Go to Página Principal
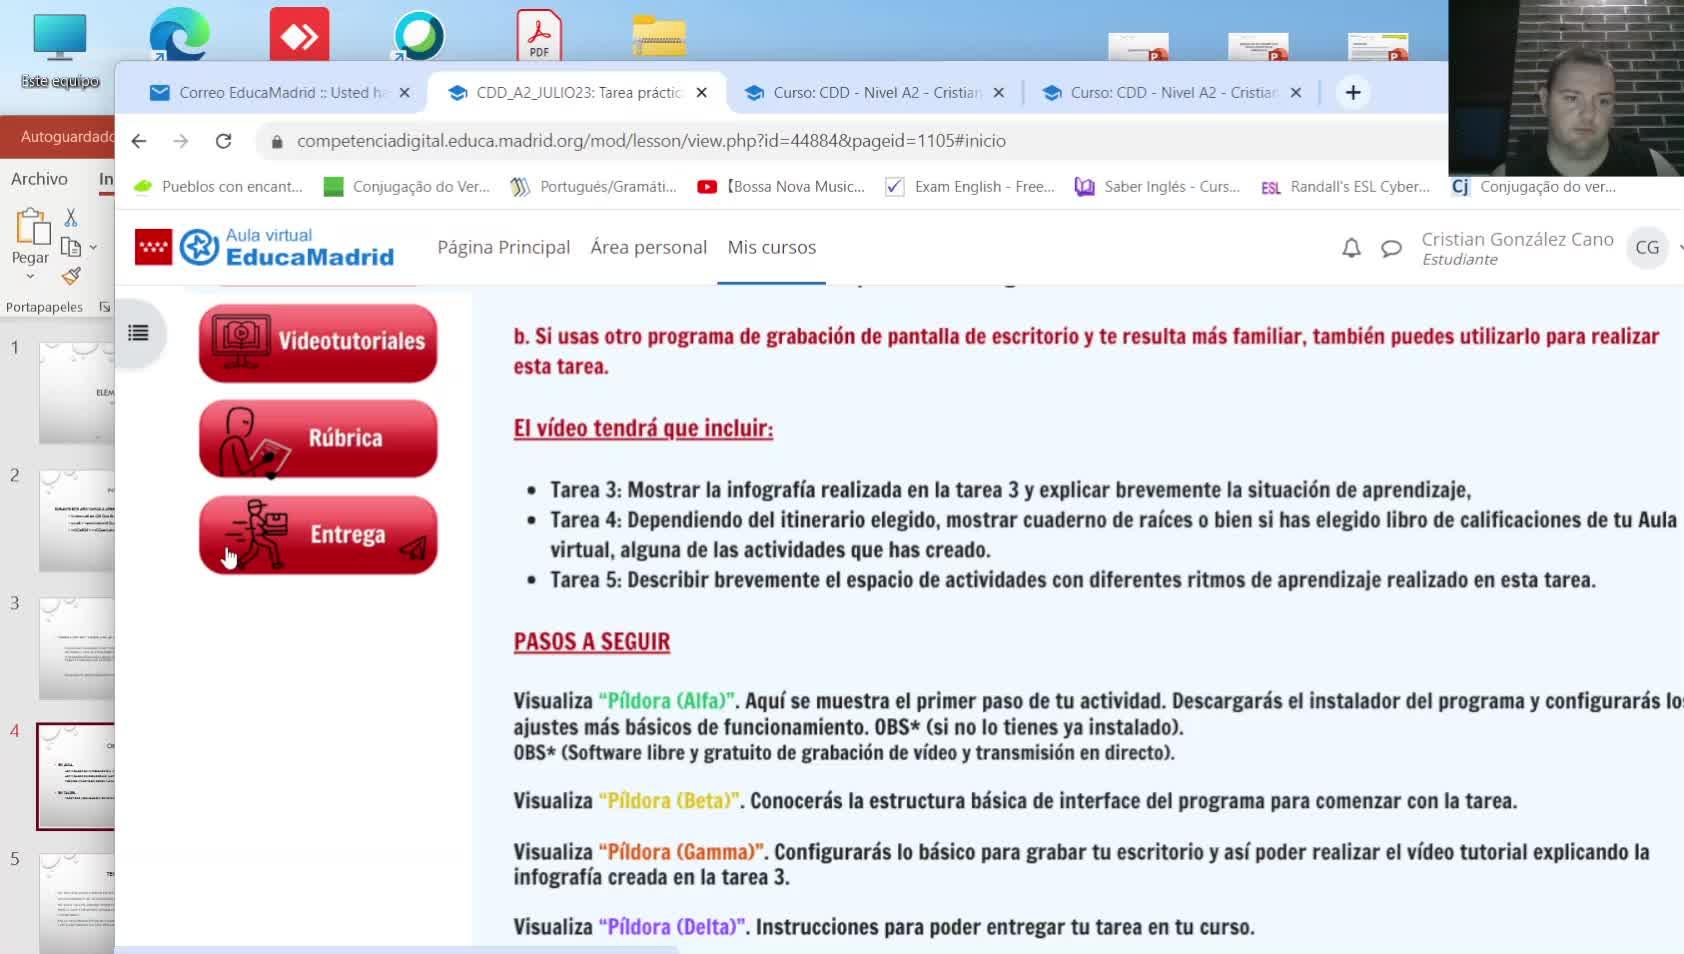The width and height of the screenshot is (1684, 954). click(504, 247)
